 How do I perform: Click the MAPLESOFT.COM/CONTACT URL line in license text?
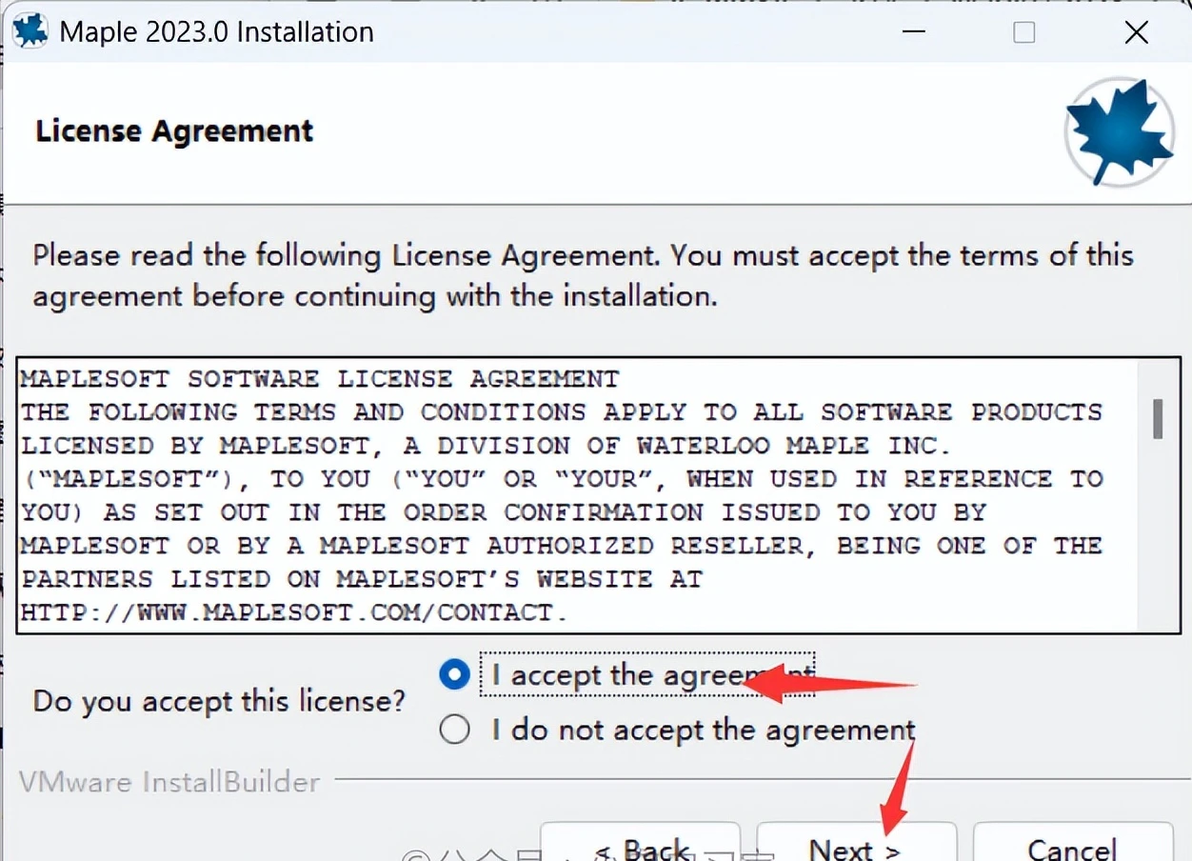click(294, 612)
